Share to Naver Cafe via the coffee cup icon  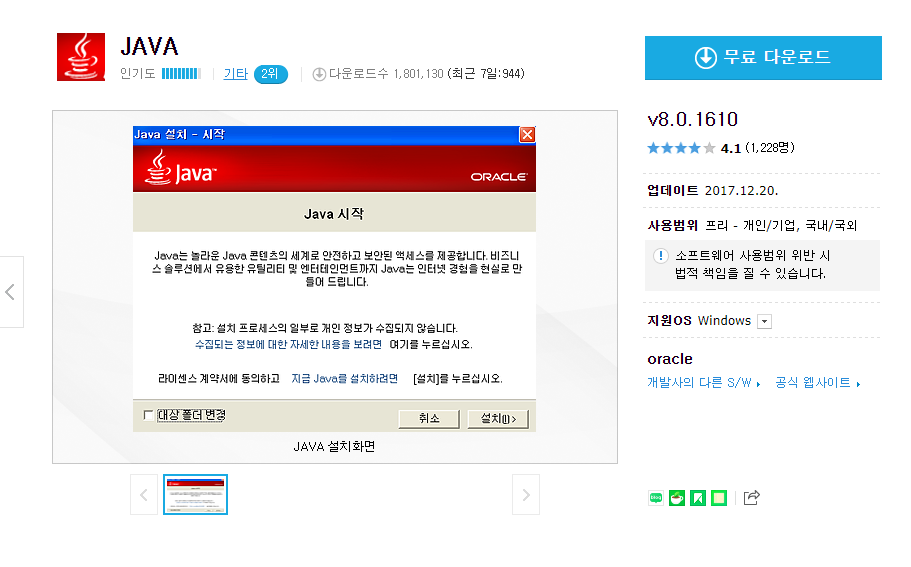pyautogui.click(x=677, y=498)
